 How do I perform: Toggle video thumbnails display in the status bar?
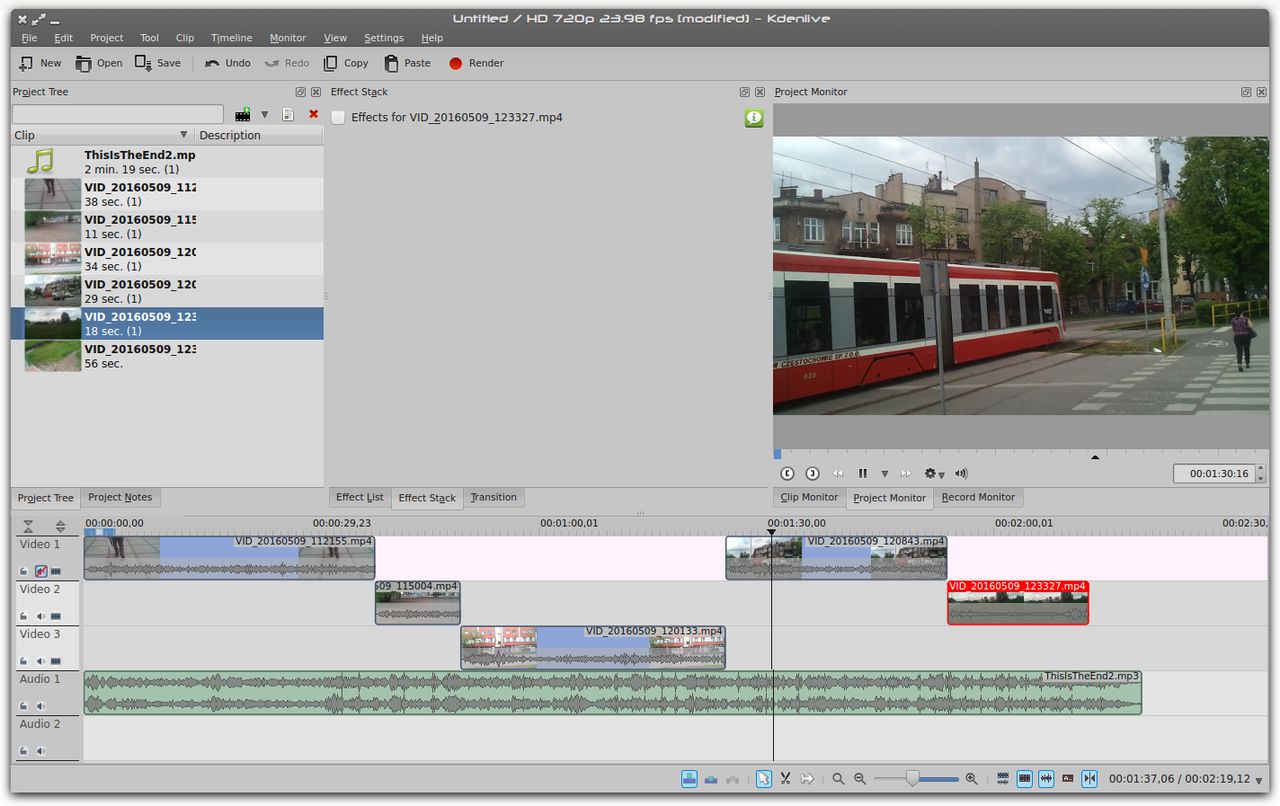click(1025, 779)
